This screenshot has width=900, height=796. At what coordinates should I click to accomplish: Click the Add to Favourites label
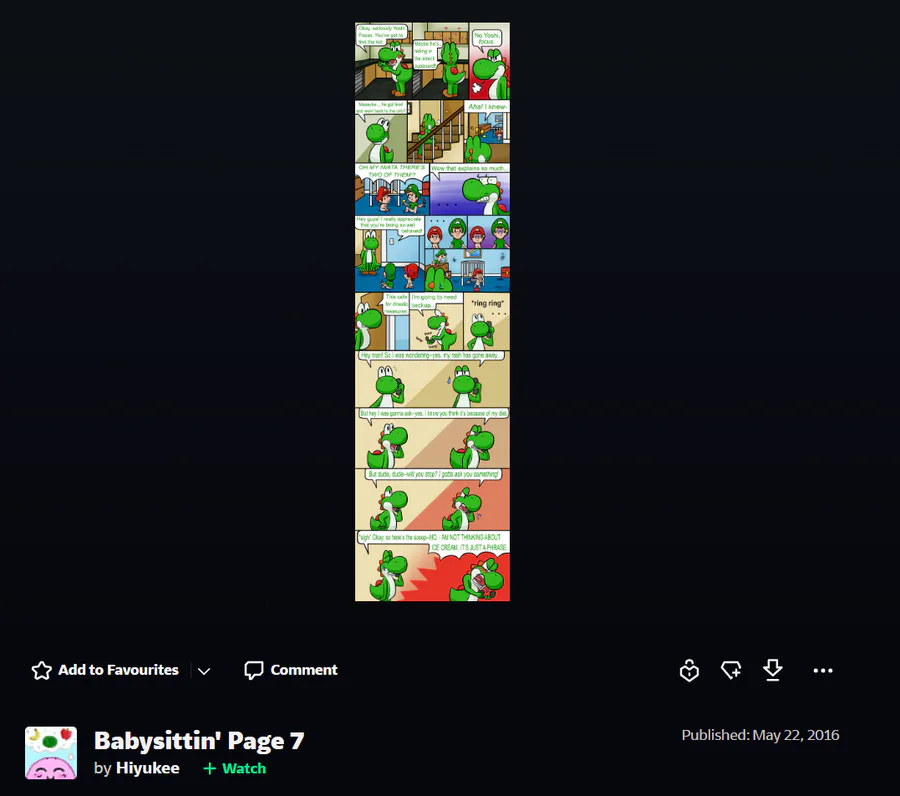pyautogui.click(x=118, y=670)
